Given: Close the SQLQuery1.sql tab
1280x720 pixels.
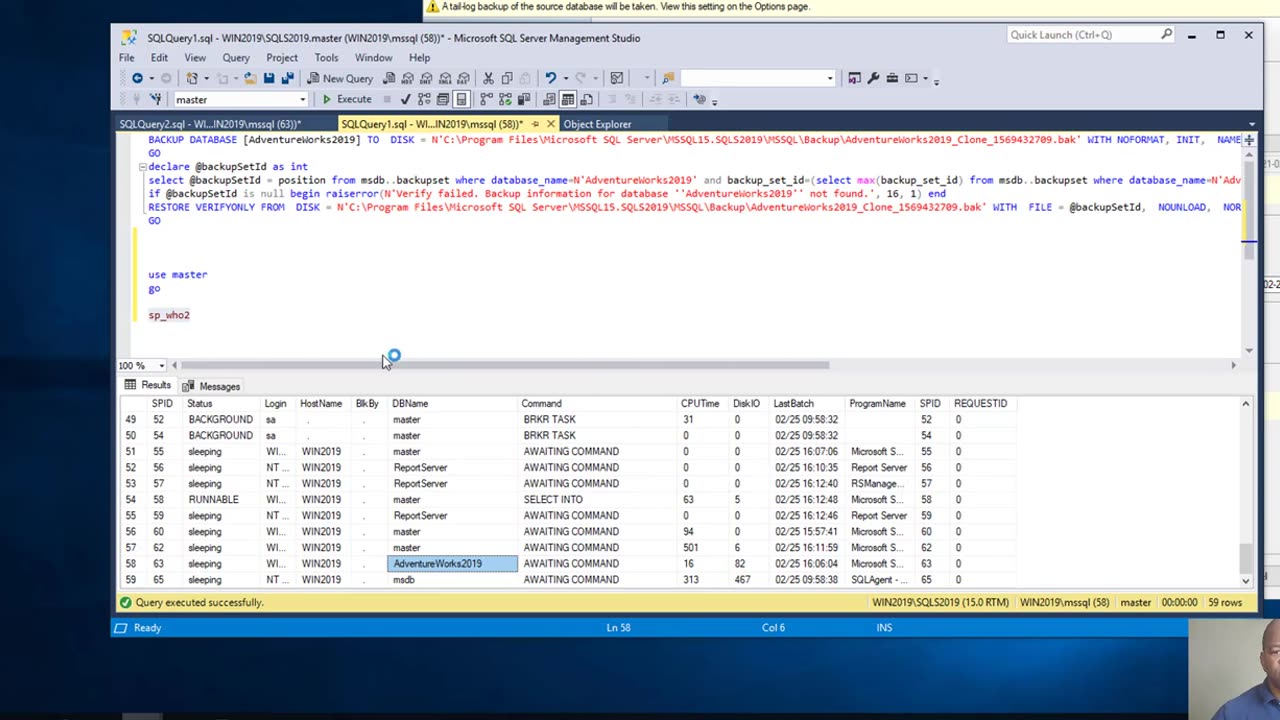Looking at the screenshot, I should point(550,124).
